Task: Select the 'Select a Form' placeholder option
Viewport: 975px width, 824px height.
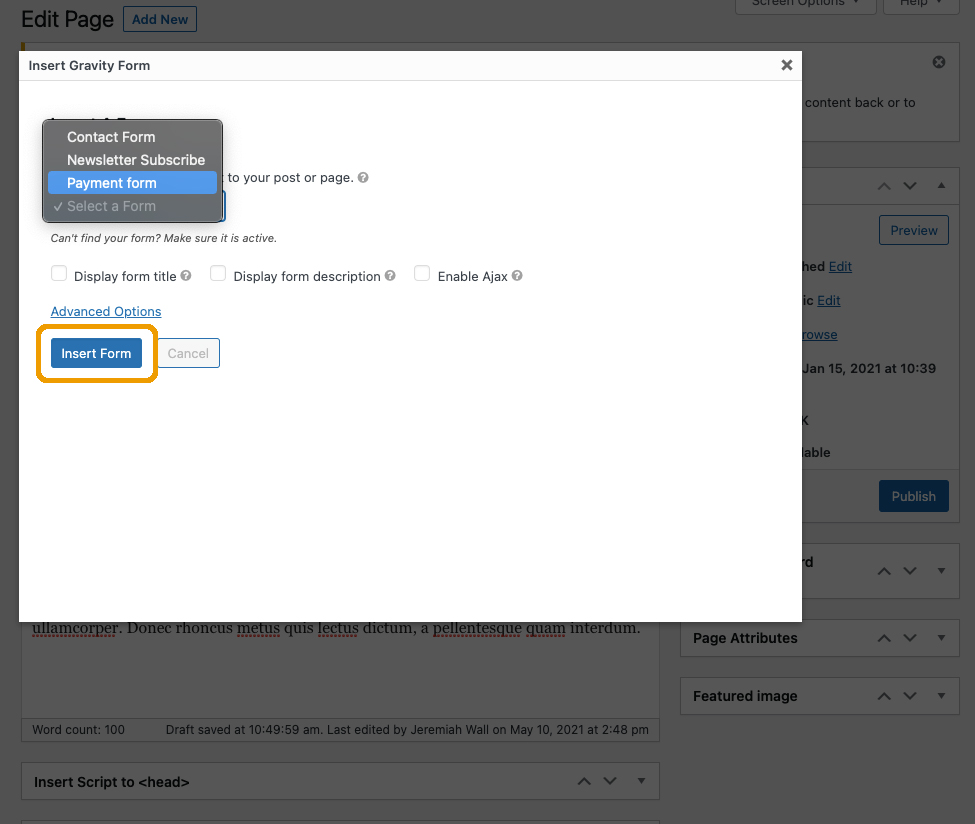Action: [x=132, y=206]
